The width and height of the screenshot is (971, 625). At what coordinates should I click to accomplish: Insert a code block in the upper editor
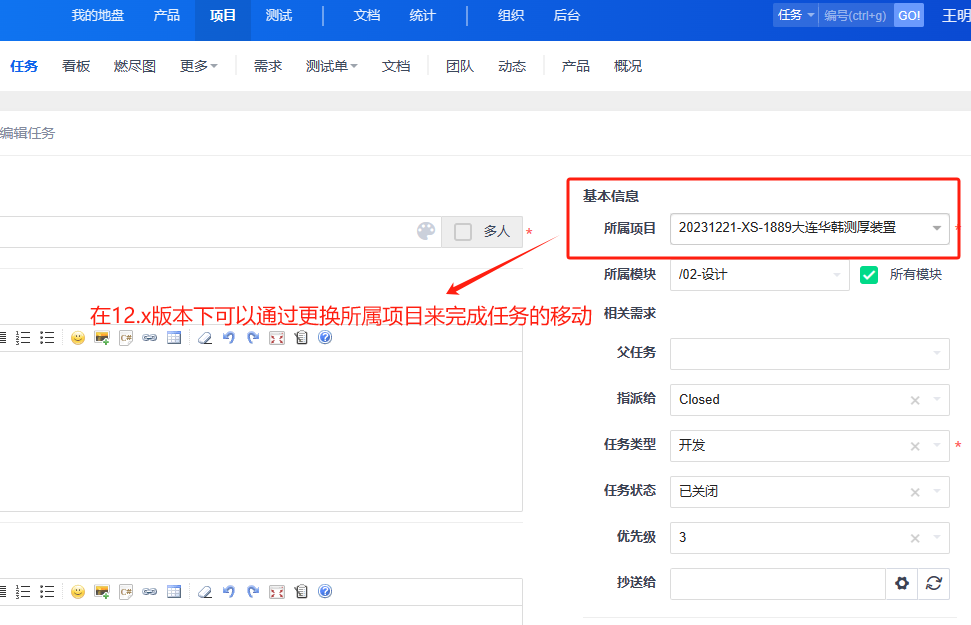pyautogui.click(x=126, y=338)
